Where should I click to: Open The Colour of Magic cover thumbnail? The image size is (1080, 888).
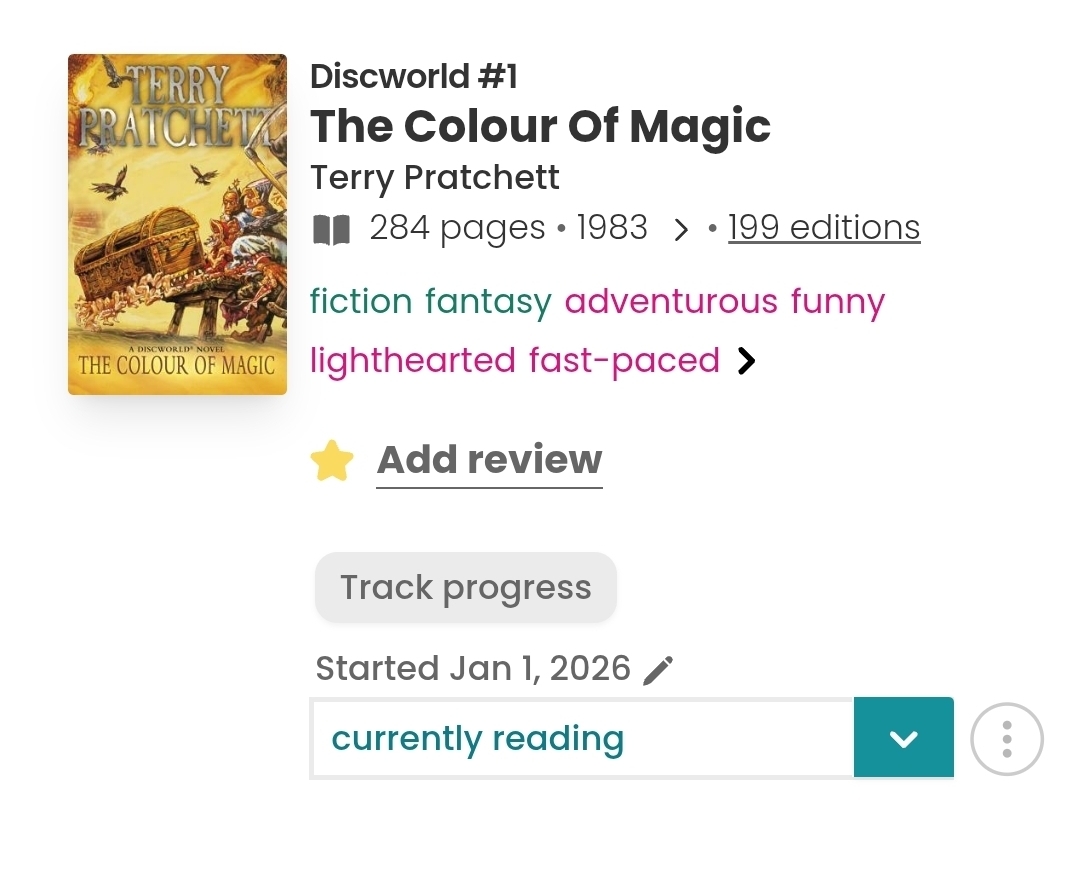(x=177, y=224)
